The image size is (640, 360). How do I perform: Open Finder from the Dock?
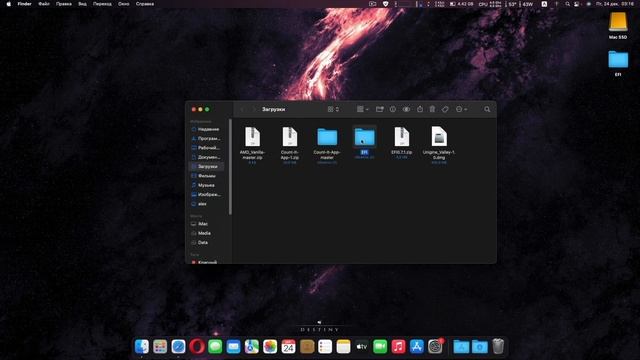pyautogui.click(x=142, y=347)
